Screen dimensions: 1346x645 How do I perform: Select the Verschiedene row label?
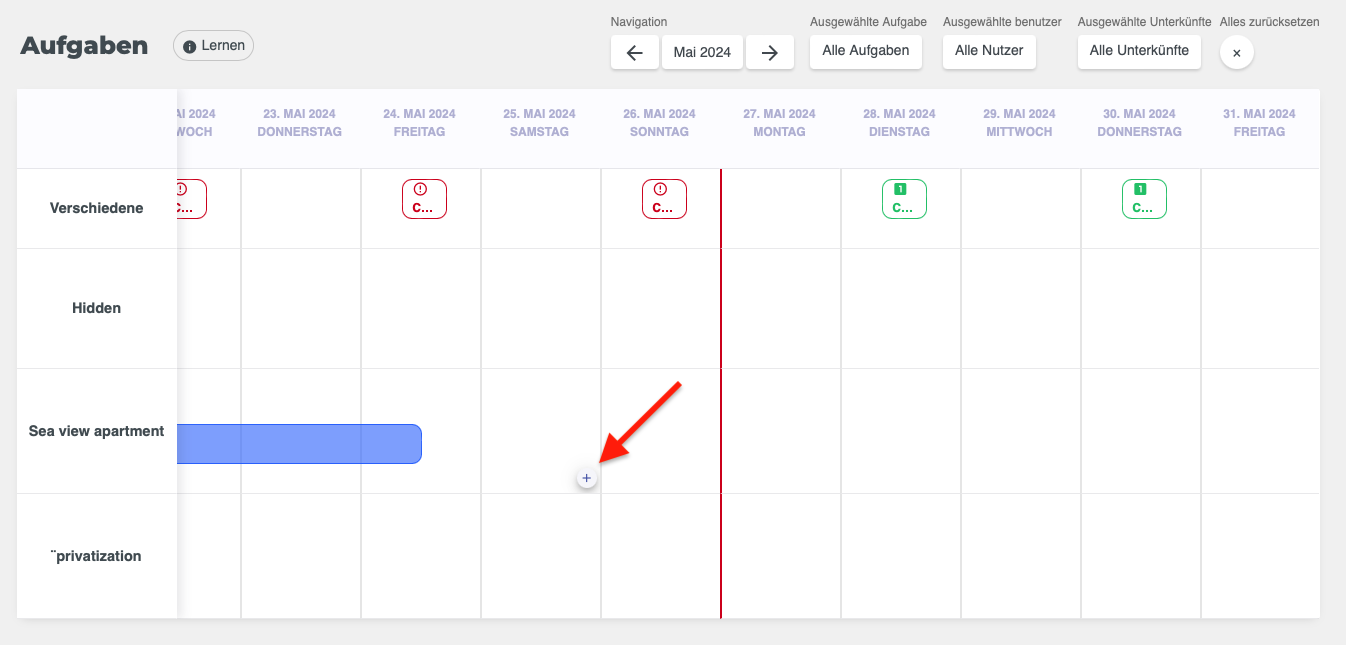(x=97, y=208)
